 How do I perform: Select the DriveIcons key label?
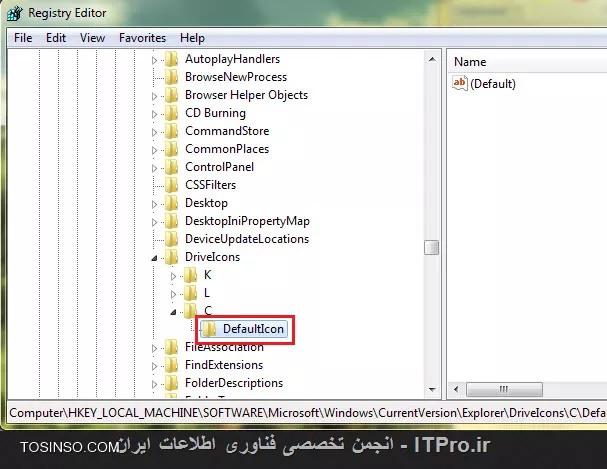point(212,257)
